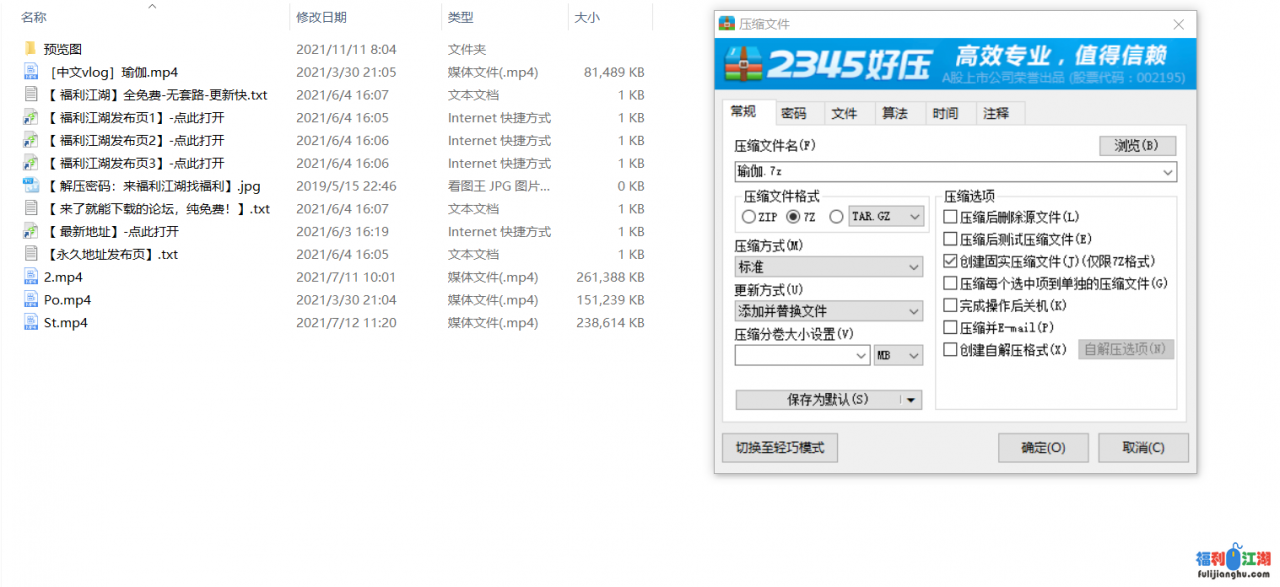Enable 完成操作后关机 checkbox
The image size is (1280, 587).
pos(950,305)
